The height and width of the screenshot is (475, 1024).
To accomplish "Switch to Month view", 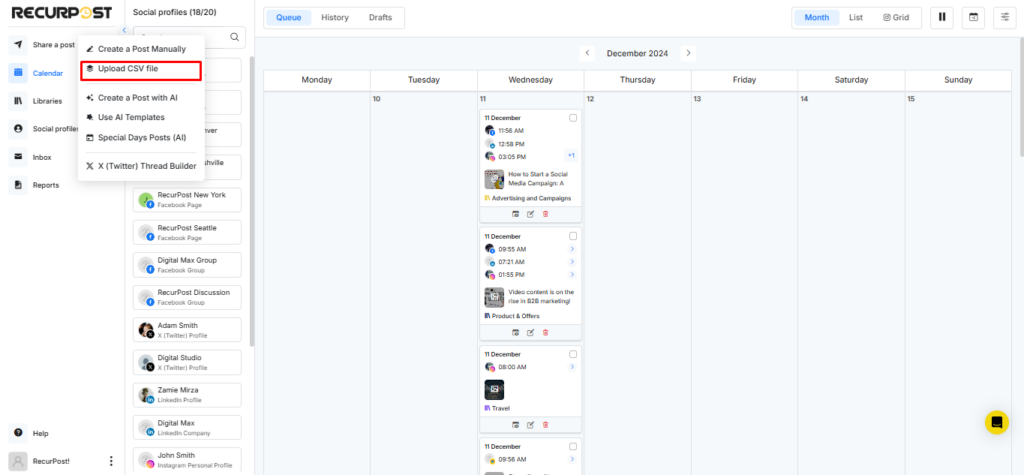I will pyautogui.click(x=816, y=18).
